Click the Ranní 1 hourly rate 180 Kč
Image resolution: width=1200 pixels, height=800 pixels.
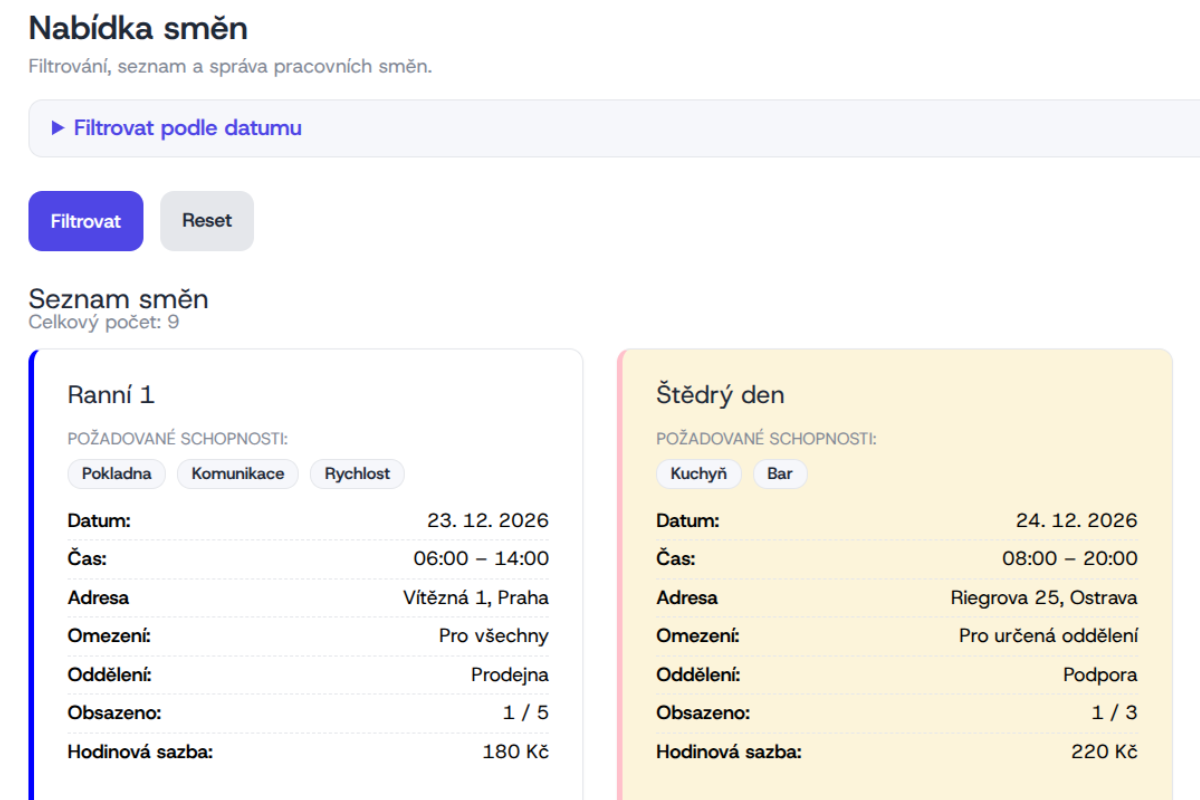pyautogui.click(x=515, y=752)
